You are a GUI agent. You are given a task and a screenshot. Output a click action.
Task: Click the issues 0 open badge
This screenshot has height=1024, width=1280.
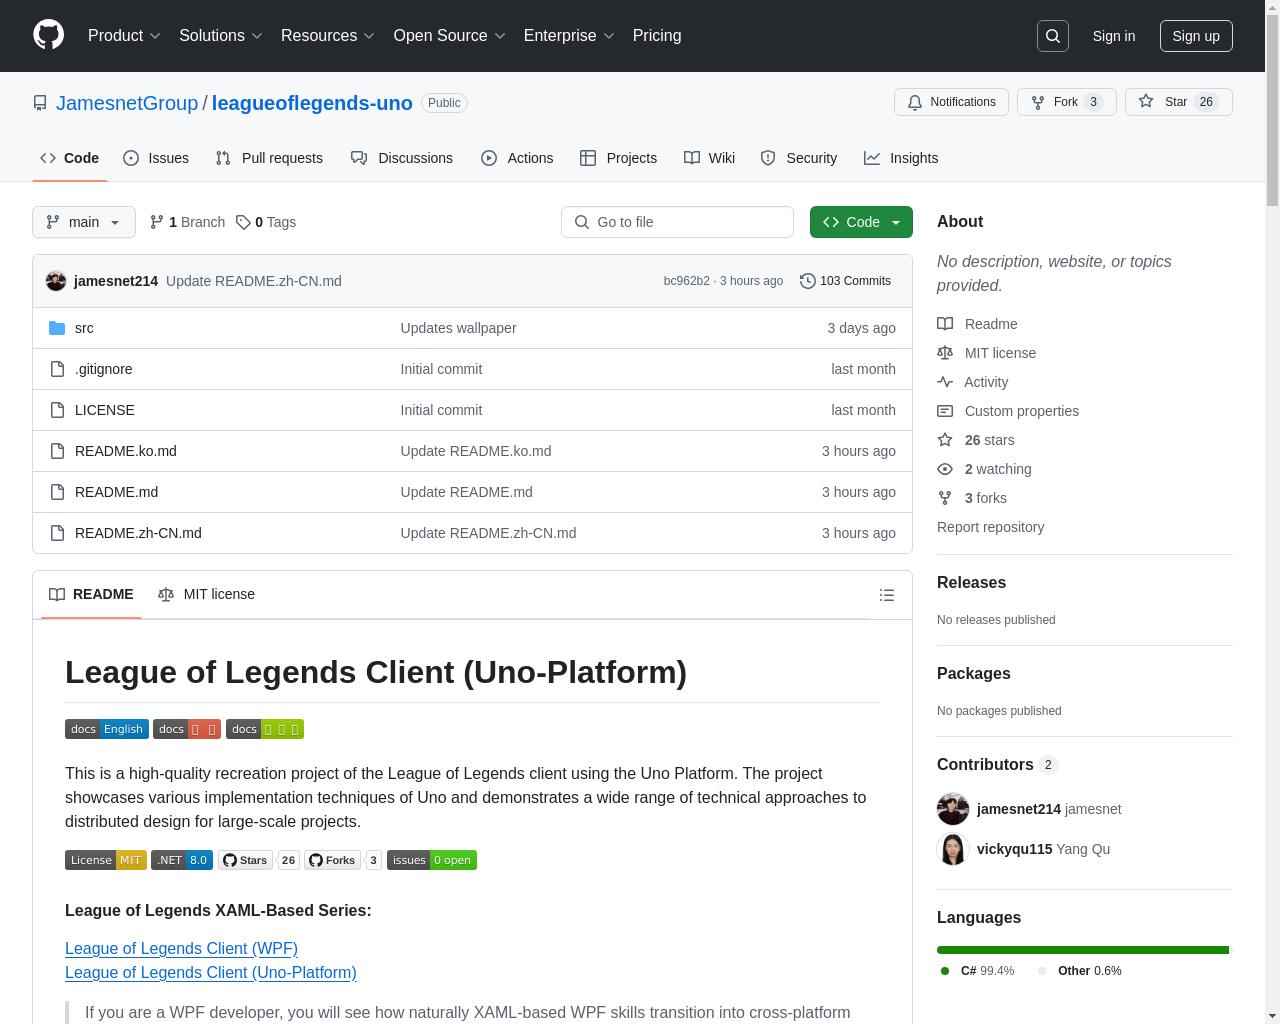click(x=432, y=860)
